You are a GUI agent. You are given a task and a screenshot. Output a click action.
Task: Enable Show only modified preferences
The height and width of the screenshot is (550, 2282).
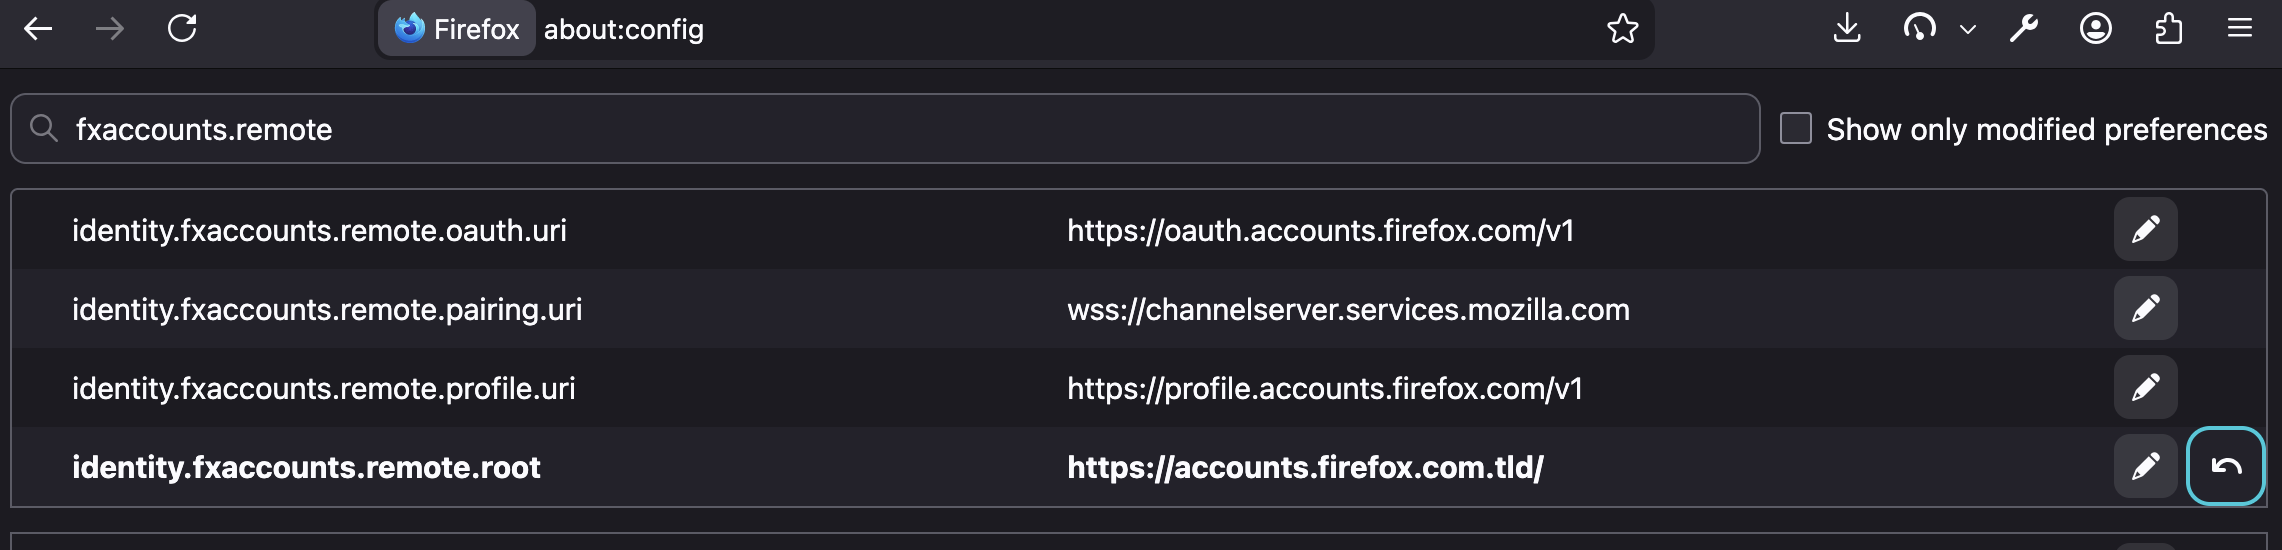pyautogui.click(x=1796, y=128)
